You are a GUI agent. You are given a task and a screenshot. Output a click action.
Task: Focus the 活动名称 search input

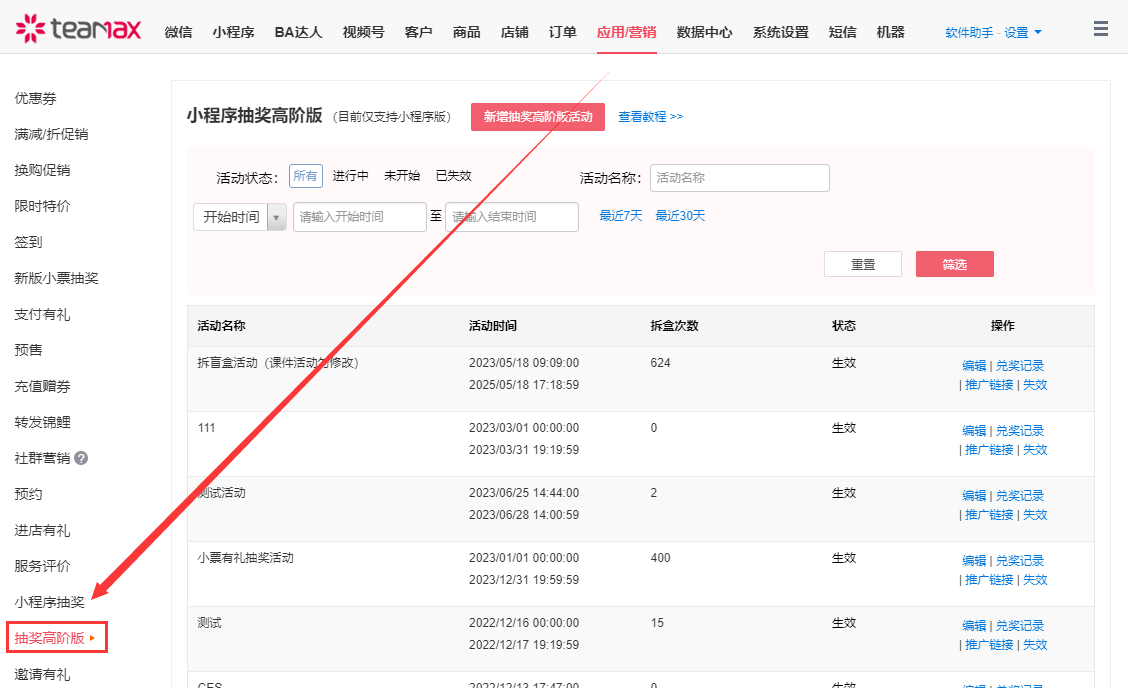(x=739, y=178)
